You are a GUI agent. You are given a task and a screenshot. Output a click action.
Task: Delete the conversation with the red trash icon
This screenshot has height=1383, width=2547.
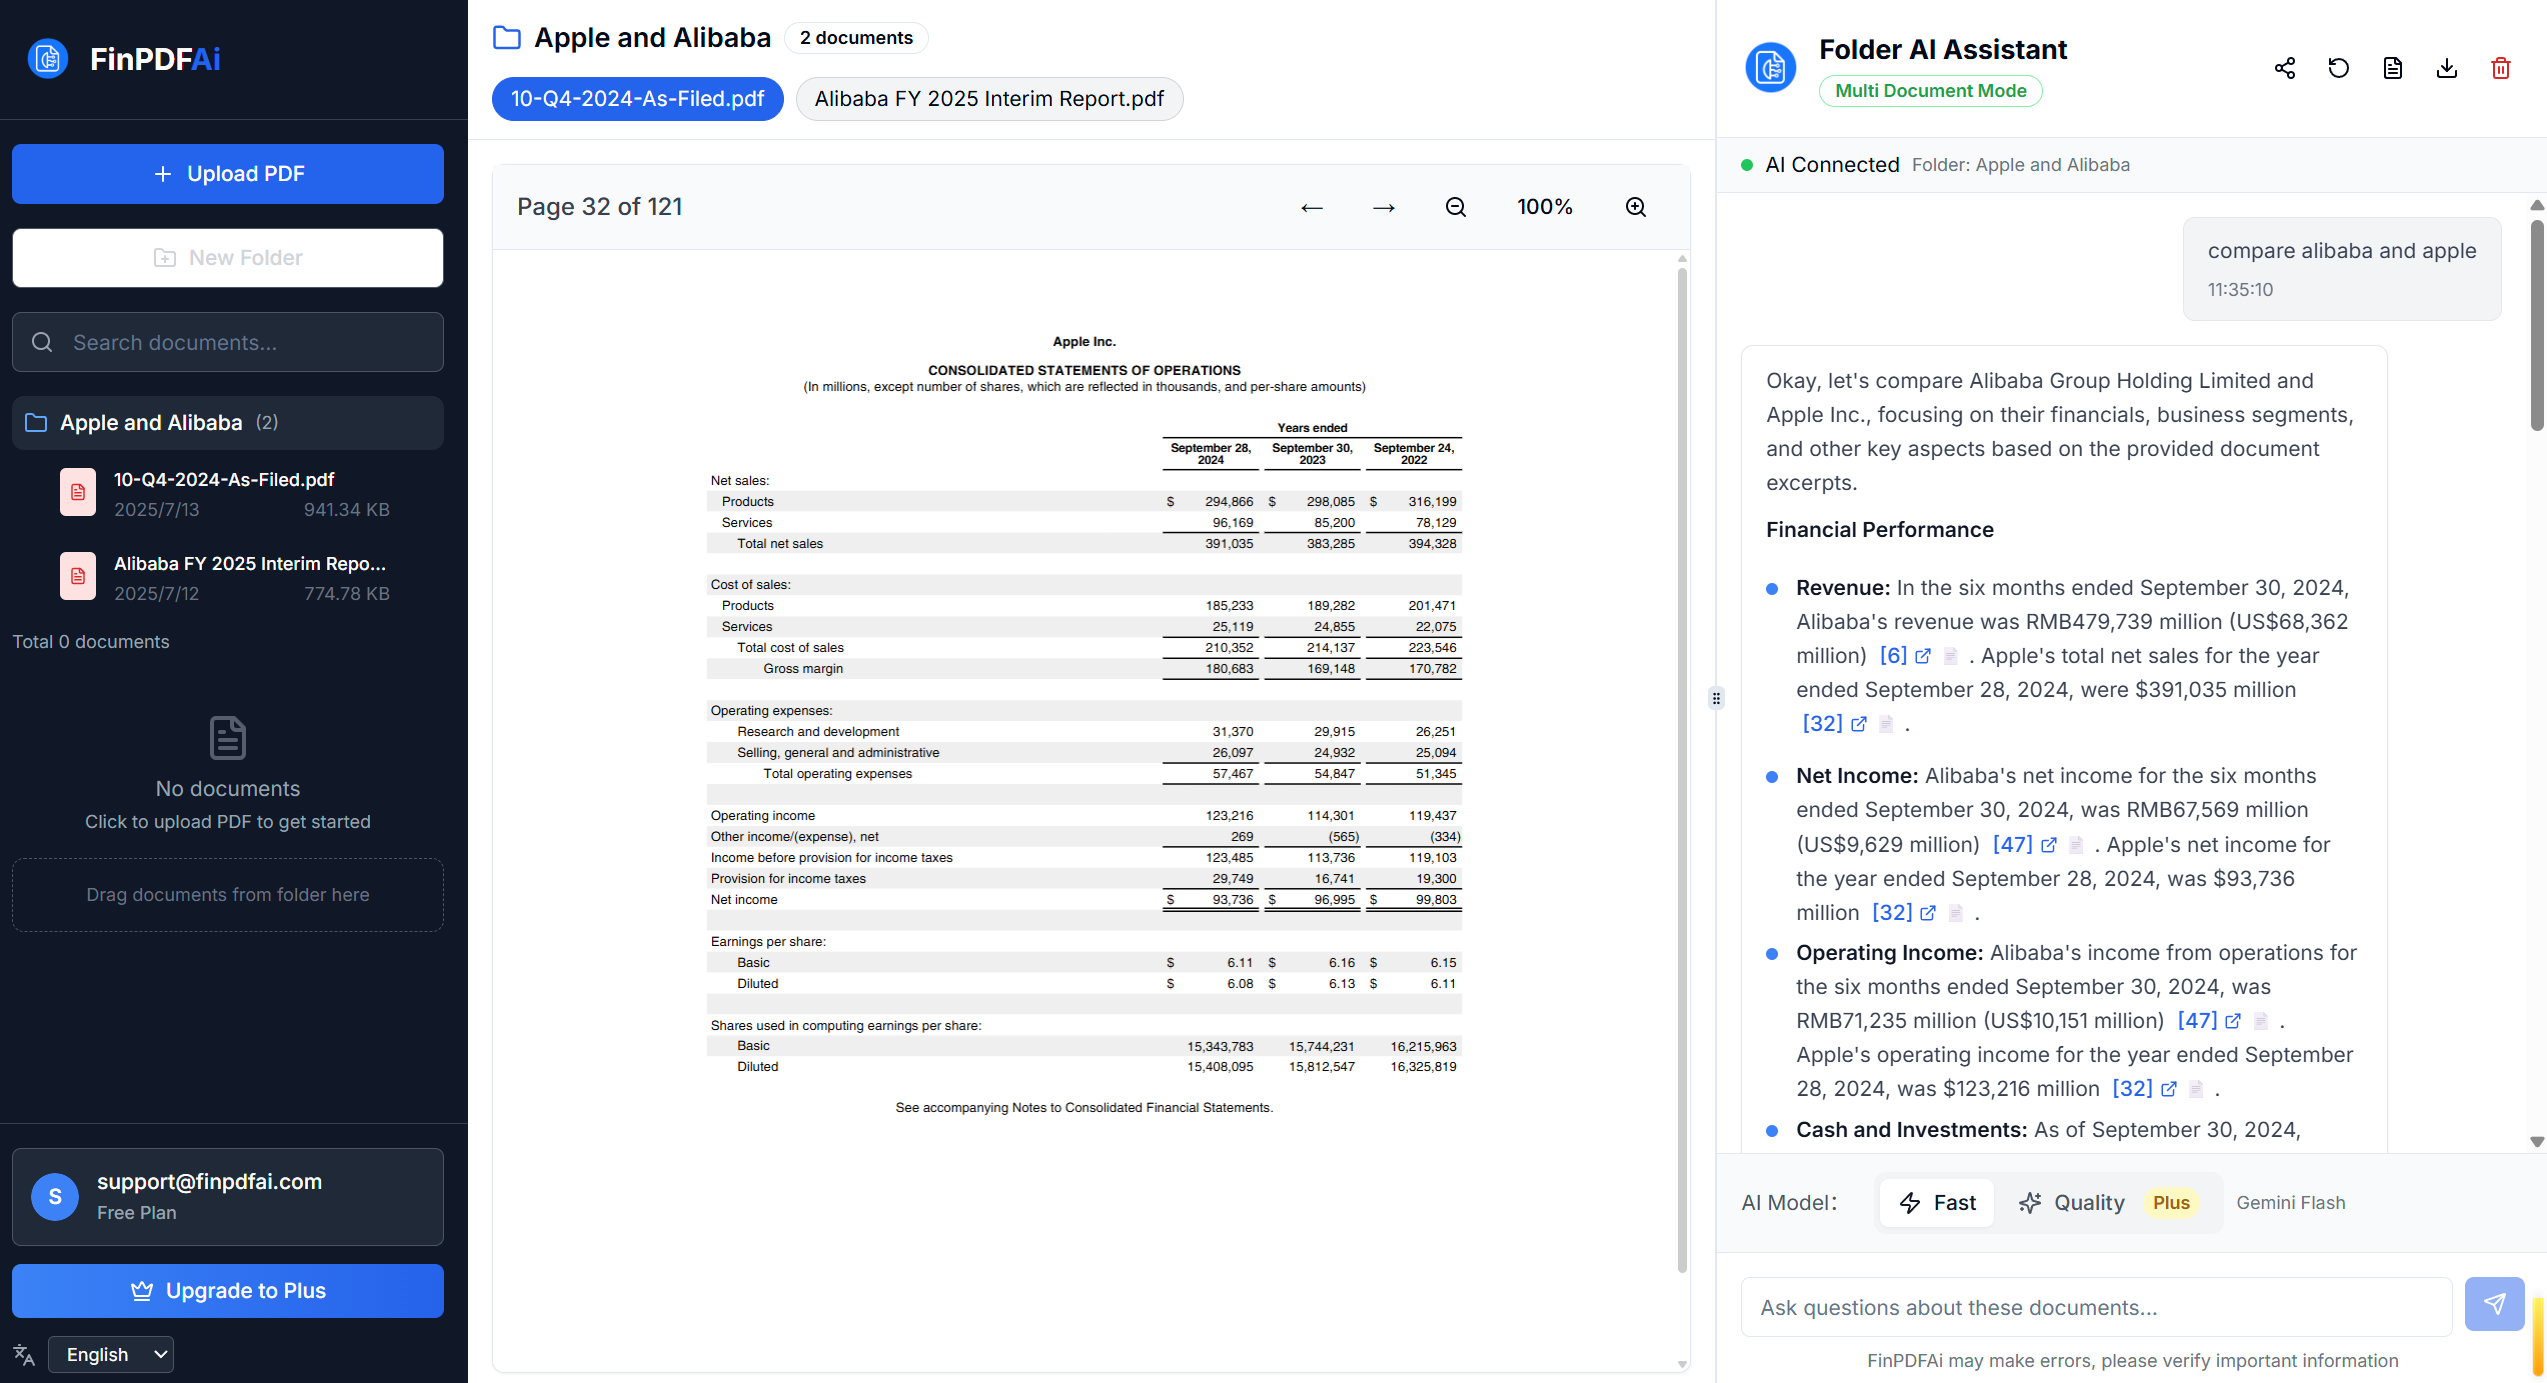click(2501, 68)
